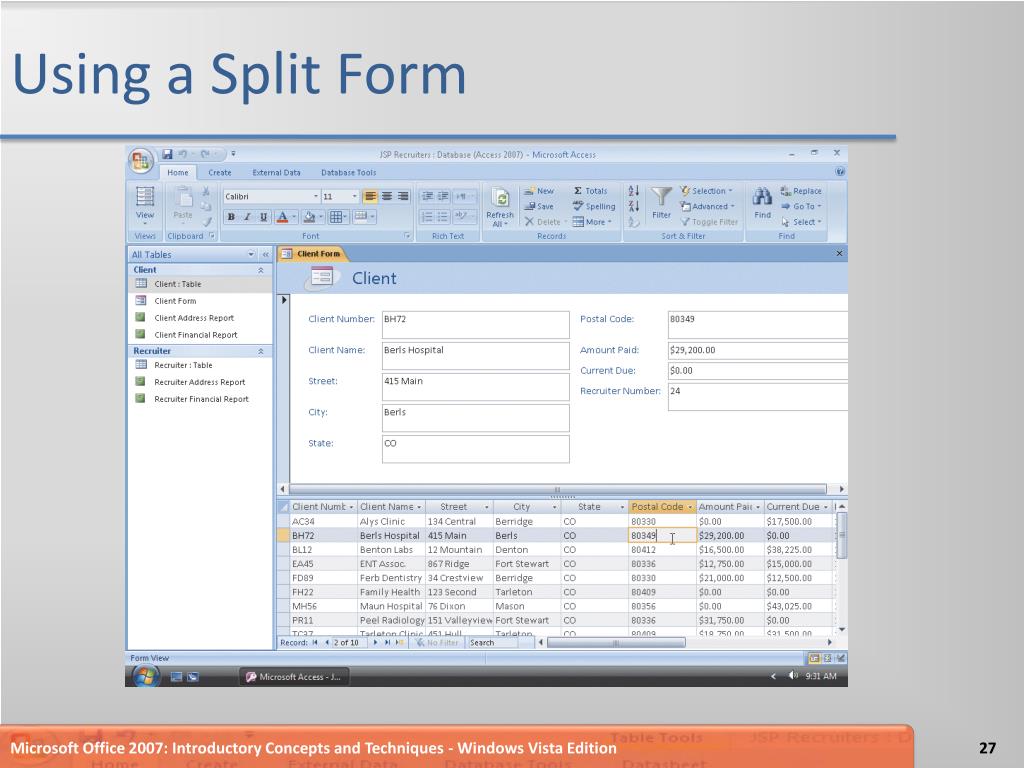Select the Client Form document tab
The image size is (1024, 768).
312,254
